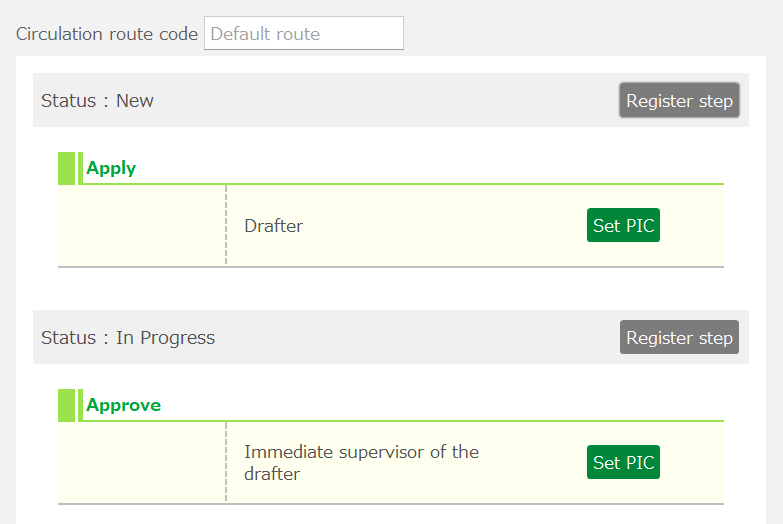The width and height of the screenshot is (783, 524).
Task: Click Set PIC for the Drafter
Action: [623, 226]
